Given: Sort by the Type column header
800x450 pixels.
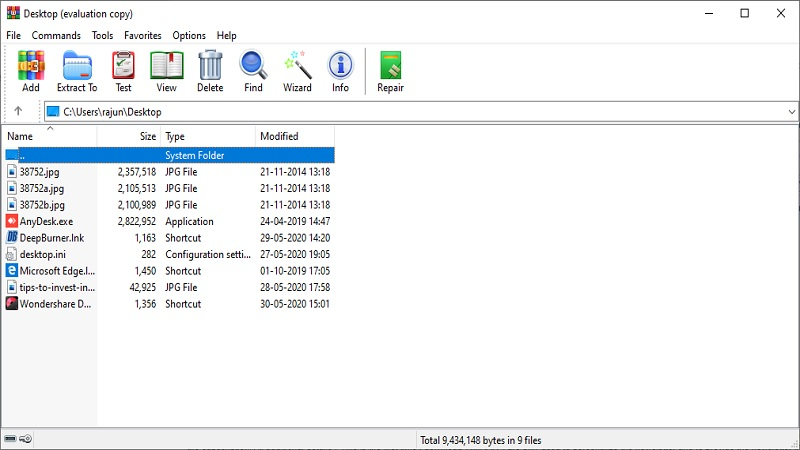Looking at the screenshot, I should [208, 136].
